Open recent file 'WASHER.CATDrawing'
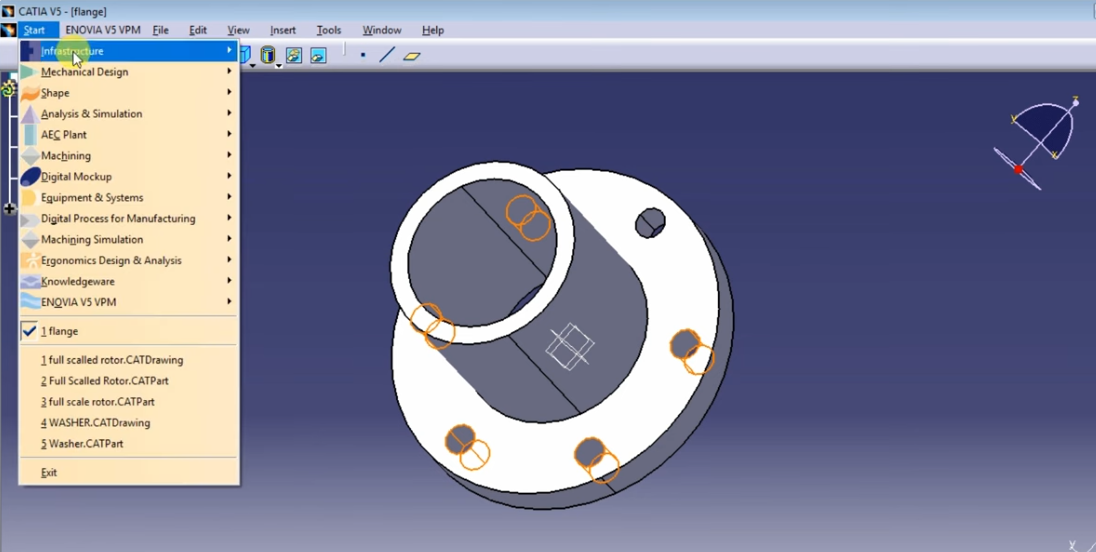The height and width of the screenshot is (552, 1096). pyautogui.click(x=95, y=423)
